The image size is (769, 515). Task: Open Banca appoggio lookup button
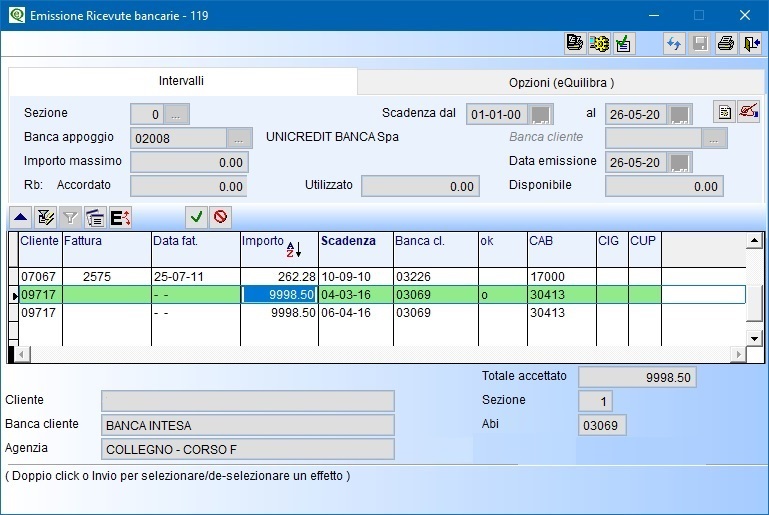[240, 138]
